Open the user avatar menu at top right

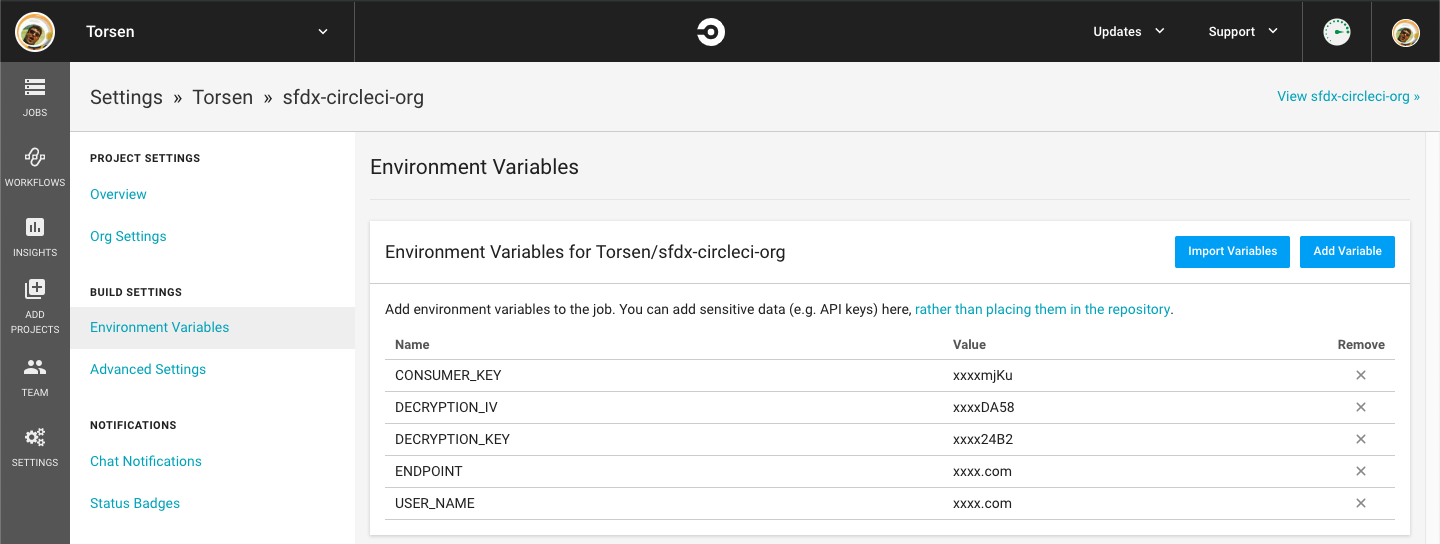[x=1406, y=32]
